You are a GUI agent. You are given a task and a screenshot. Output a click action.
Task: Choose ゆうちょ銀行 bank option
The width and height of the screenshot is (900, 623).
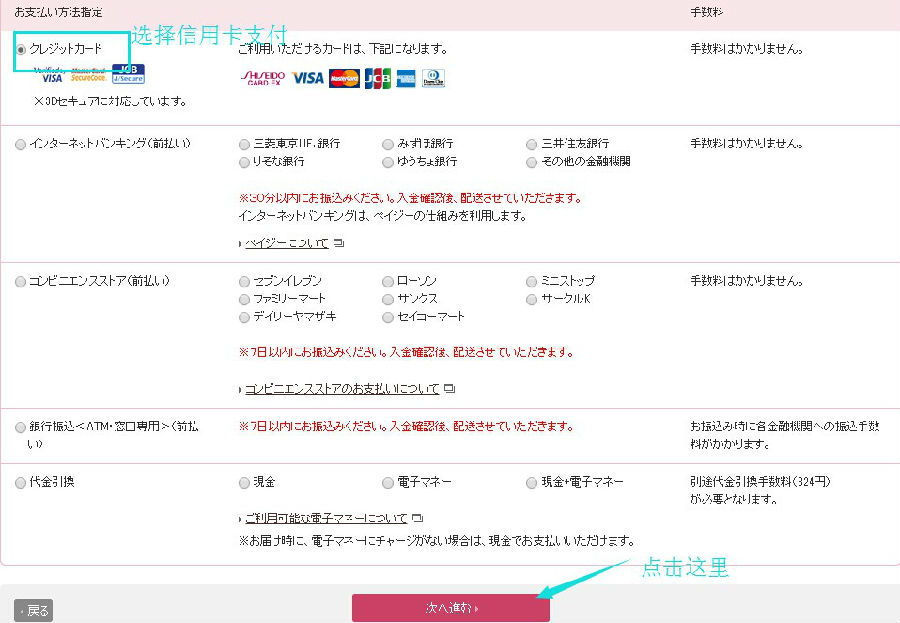pyautogui.click(x=388, y=162)
